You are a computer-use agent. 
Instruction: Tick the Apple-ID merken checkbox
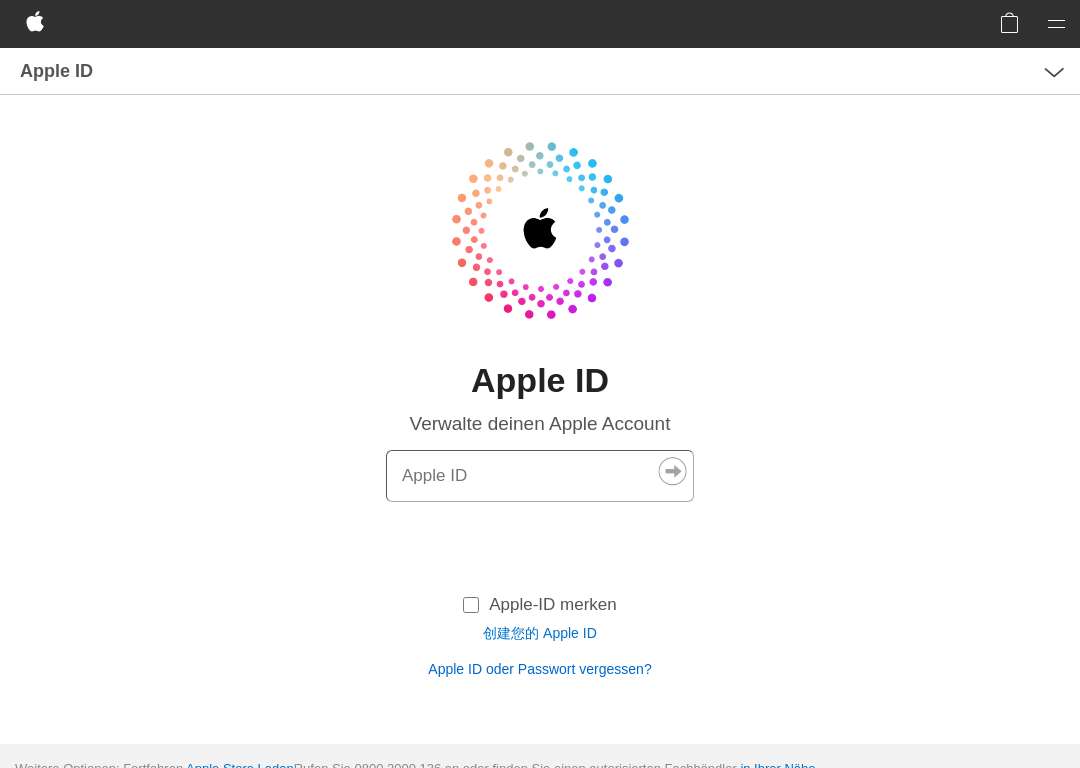tap(471, 605)
